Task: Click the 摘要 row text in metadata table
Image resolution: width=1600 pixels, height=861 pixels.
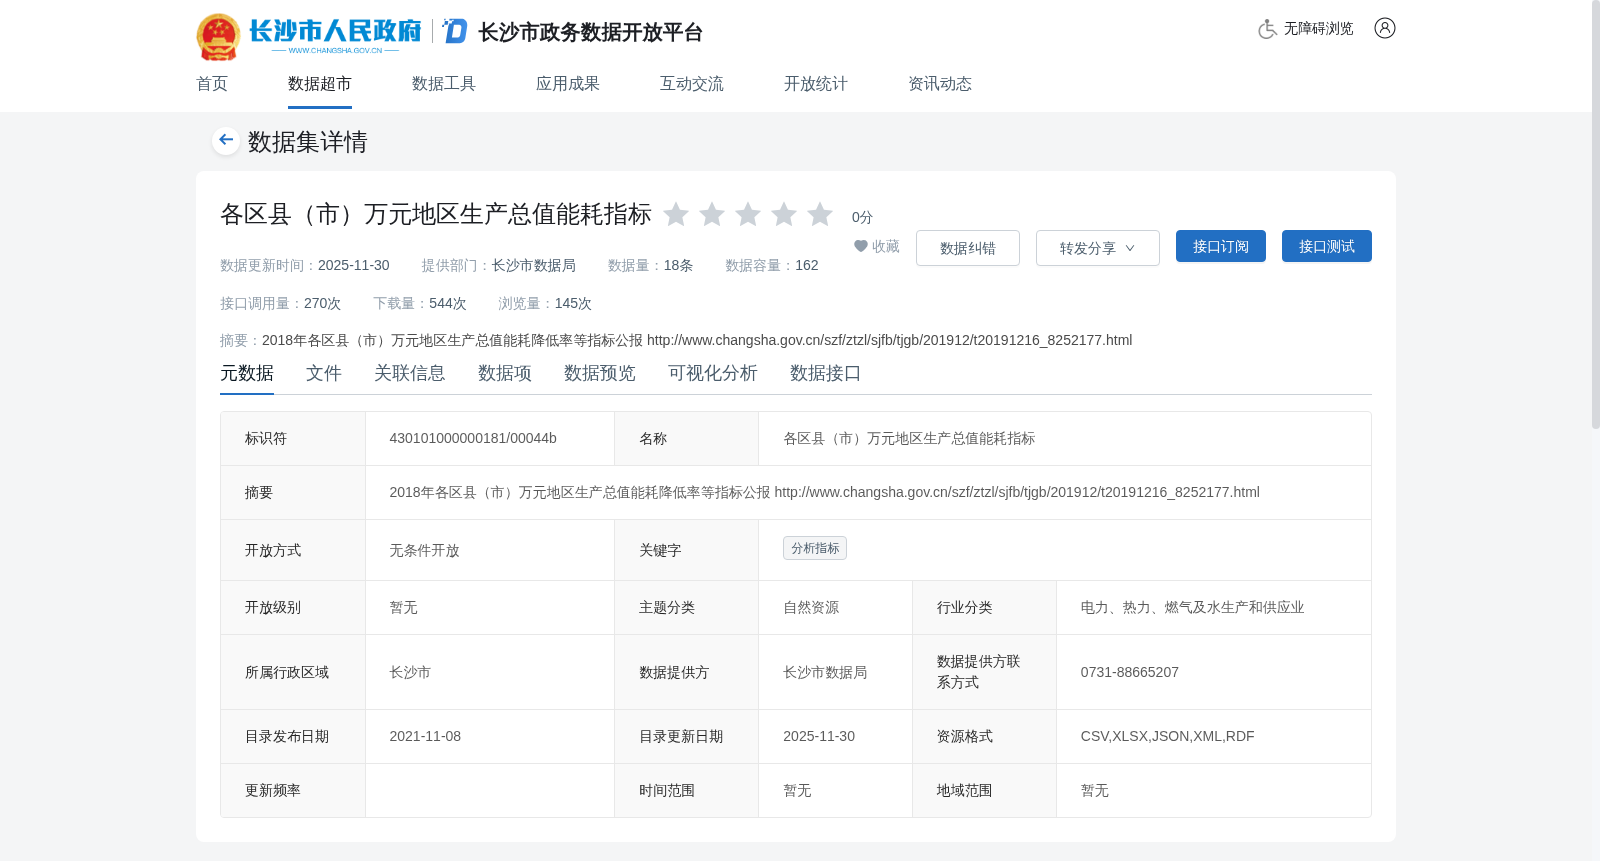Action: tap(825, 492)
